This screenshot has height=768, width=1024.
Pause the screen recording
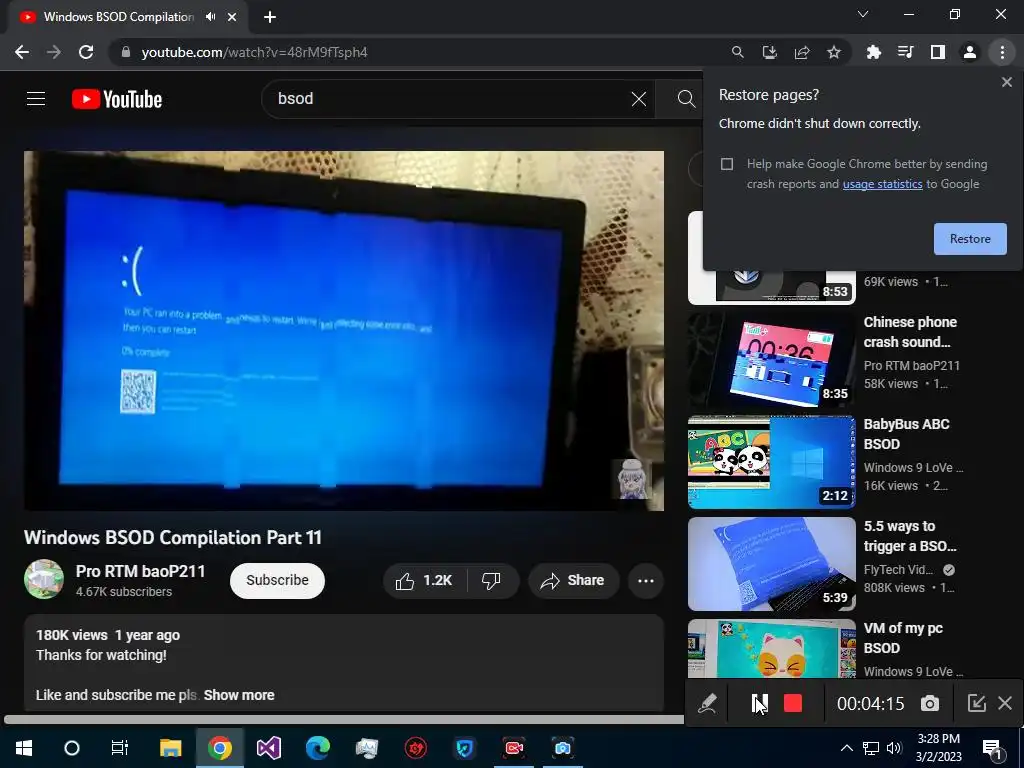[x=760, y=703]
